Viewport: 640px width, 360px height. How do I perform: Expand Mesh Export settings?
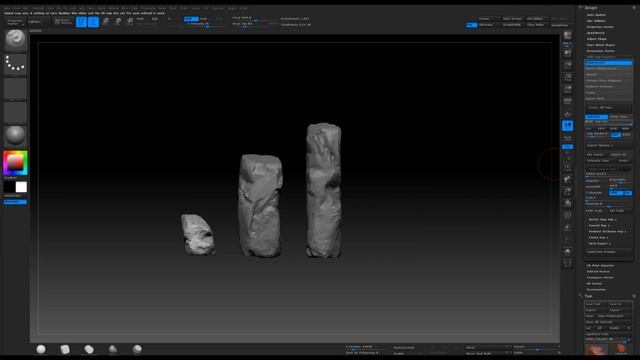[x=600, y=243]
